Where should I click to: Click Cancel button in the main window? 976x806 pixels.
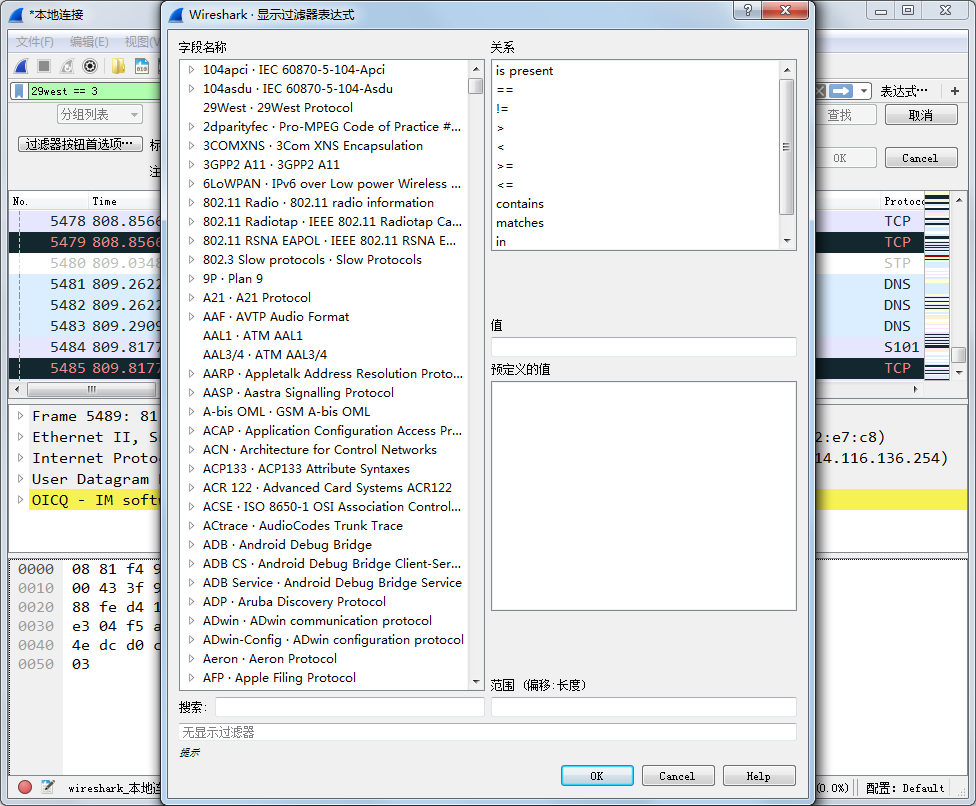click(921, 158)
